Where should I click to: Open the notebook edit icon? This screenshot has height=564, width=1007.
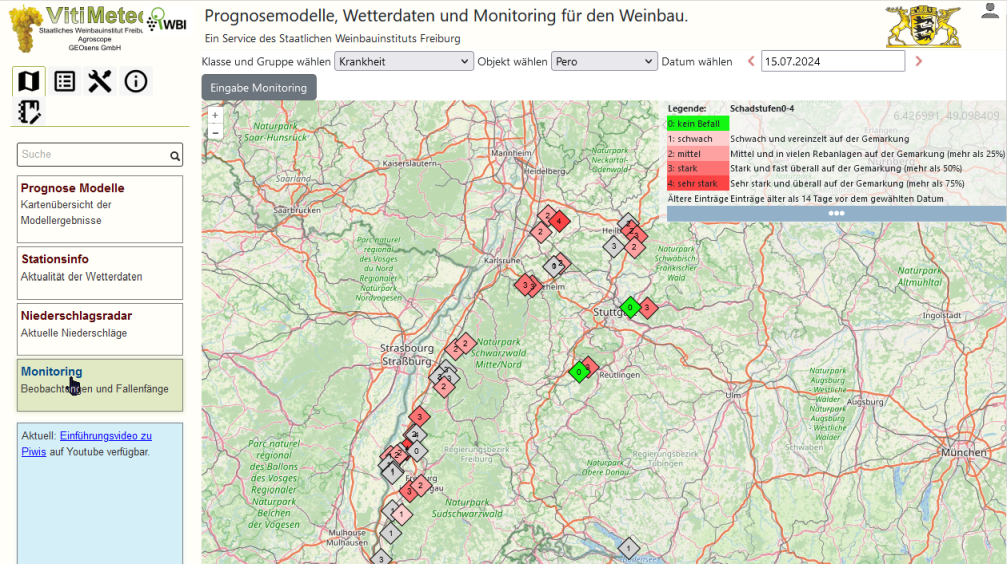28,112
